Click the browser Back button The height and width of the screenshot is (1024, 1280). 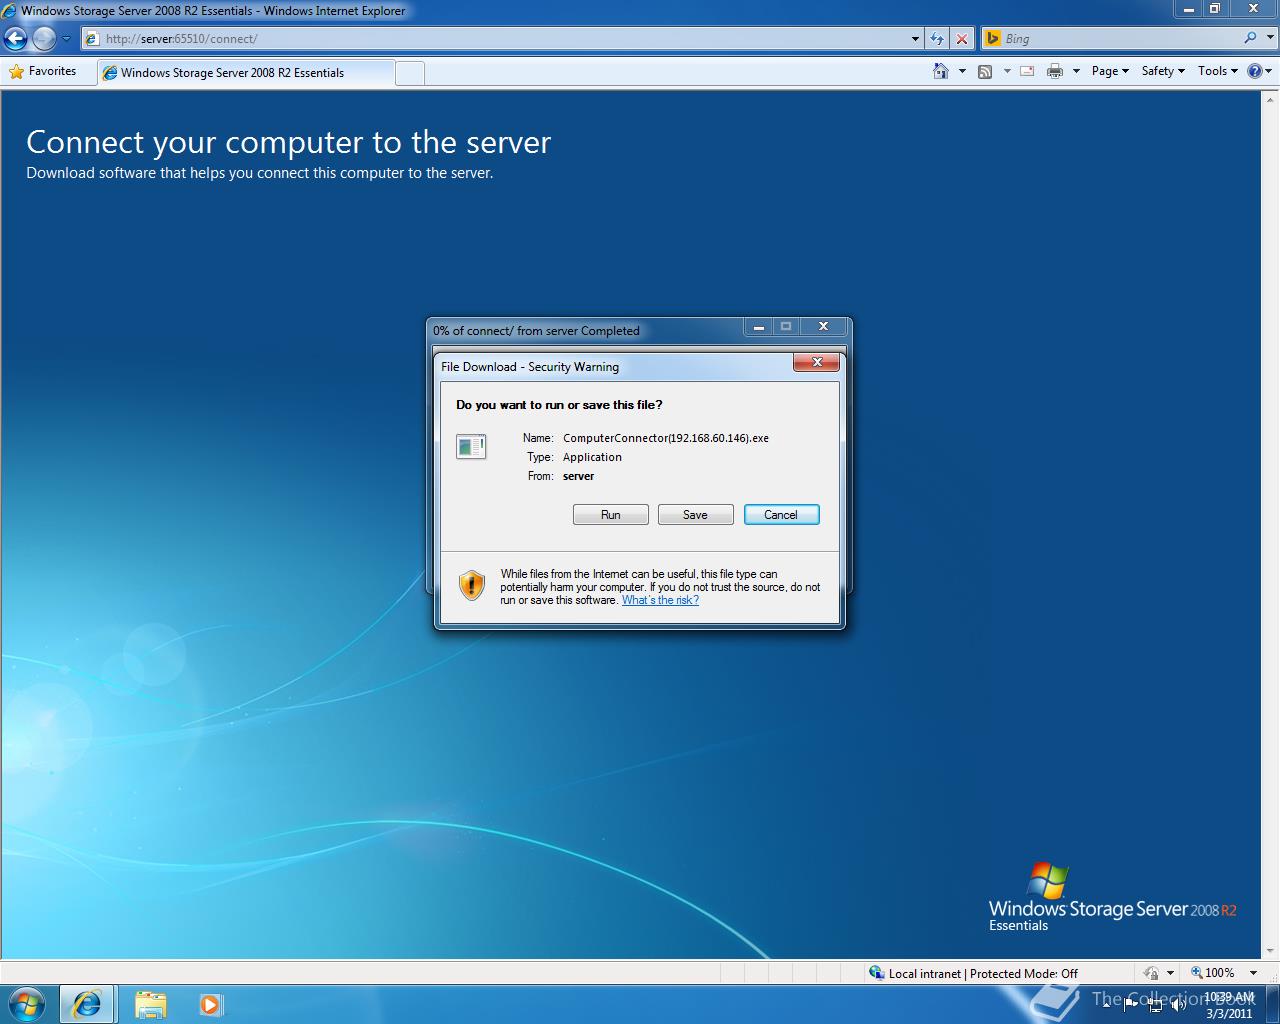[x=16, y=39]
